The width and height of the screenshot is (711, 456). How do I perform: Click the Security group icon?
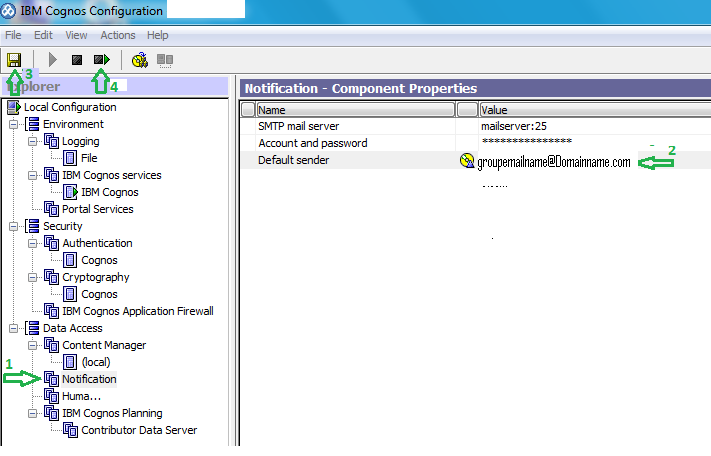[x=33, y=226]
